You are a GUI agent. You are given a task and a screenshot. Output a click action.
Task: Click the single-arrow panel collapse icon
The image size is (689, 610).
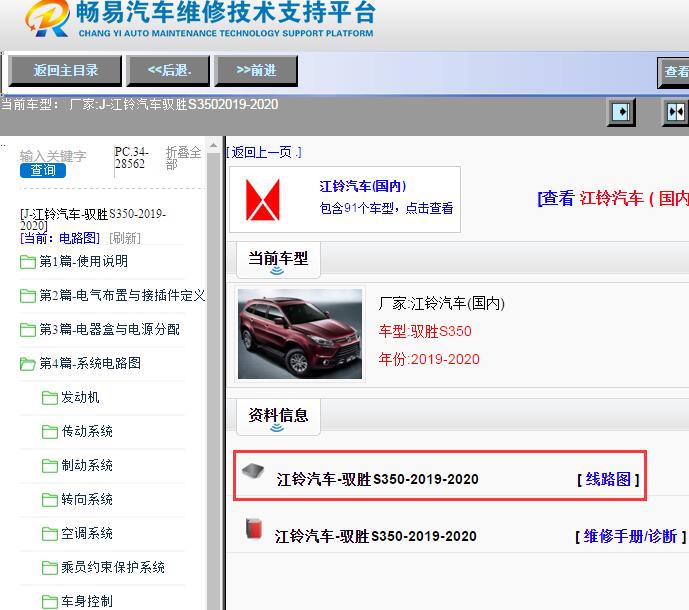(x=621, y=111)
